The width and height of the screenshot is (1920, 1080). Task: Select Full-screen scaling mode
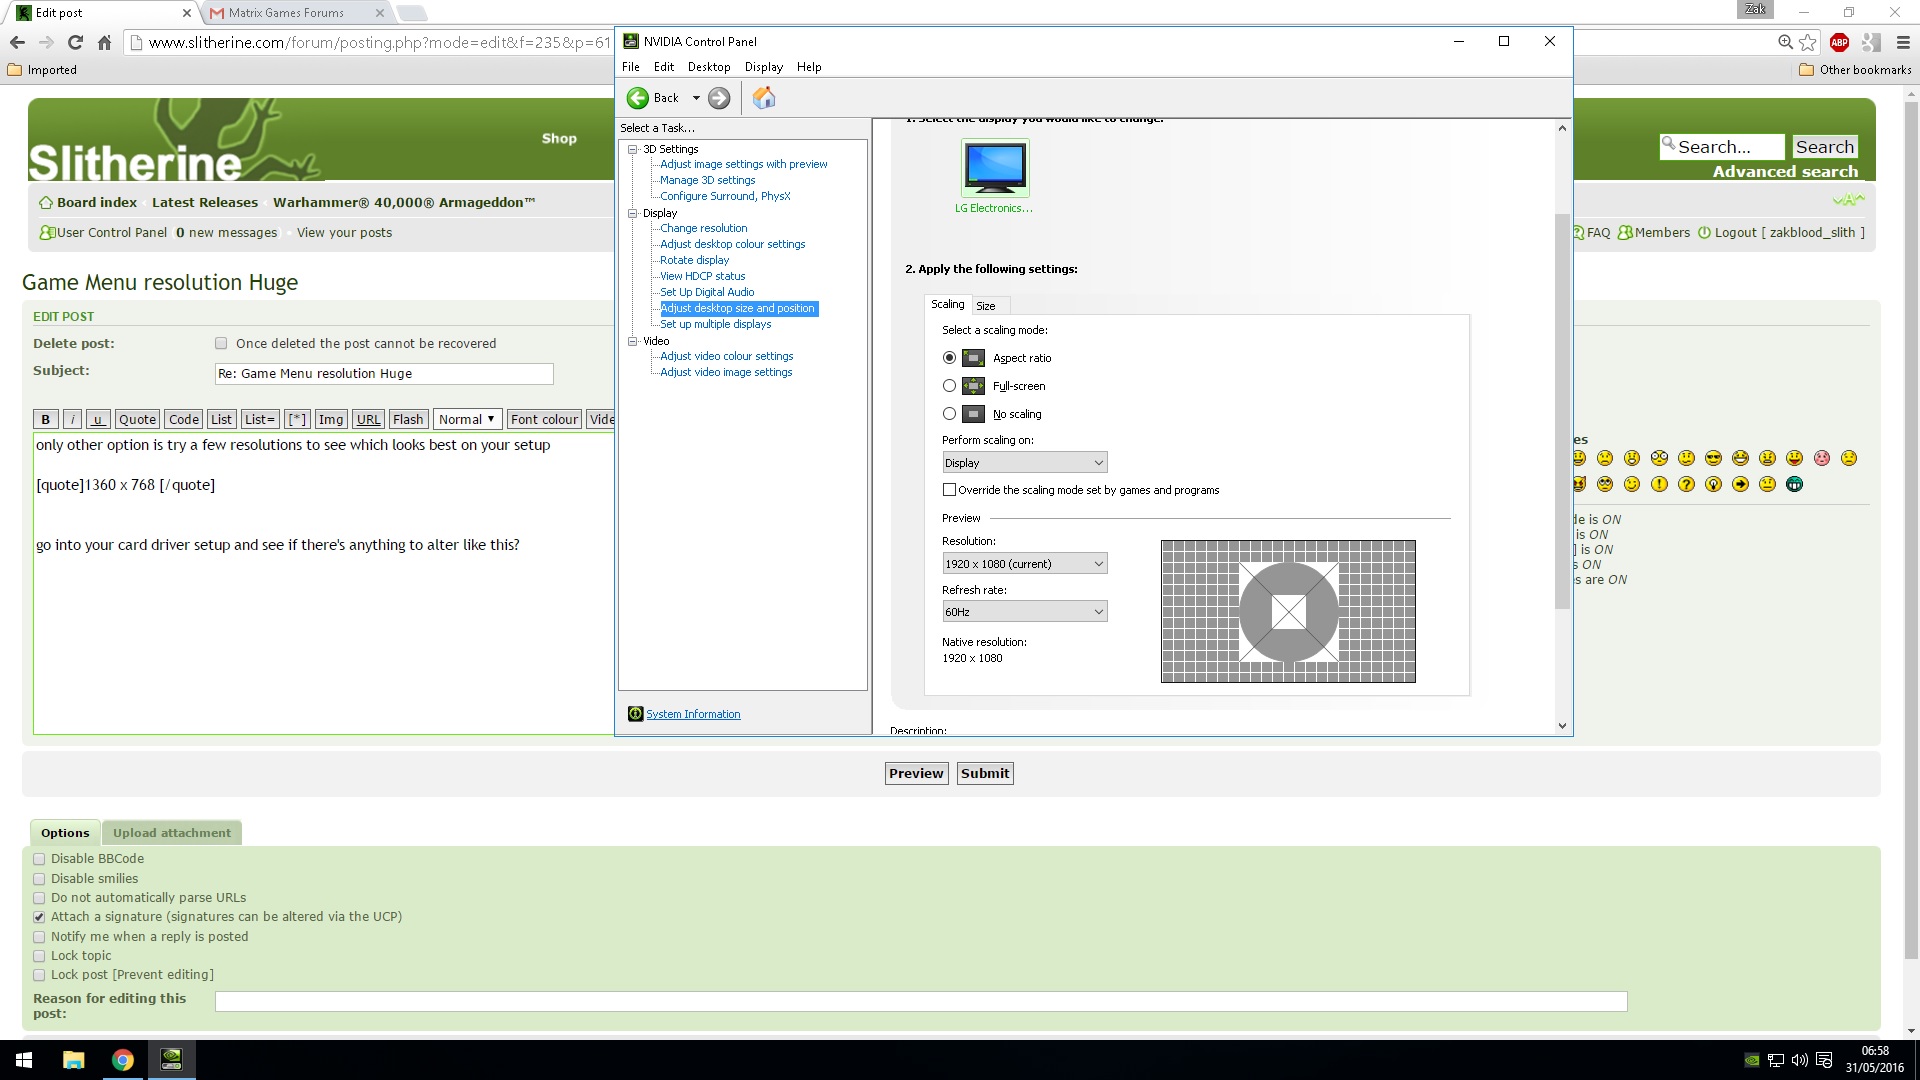coord(949,386)
